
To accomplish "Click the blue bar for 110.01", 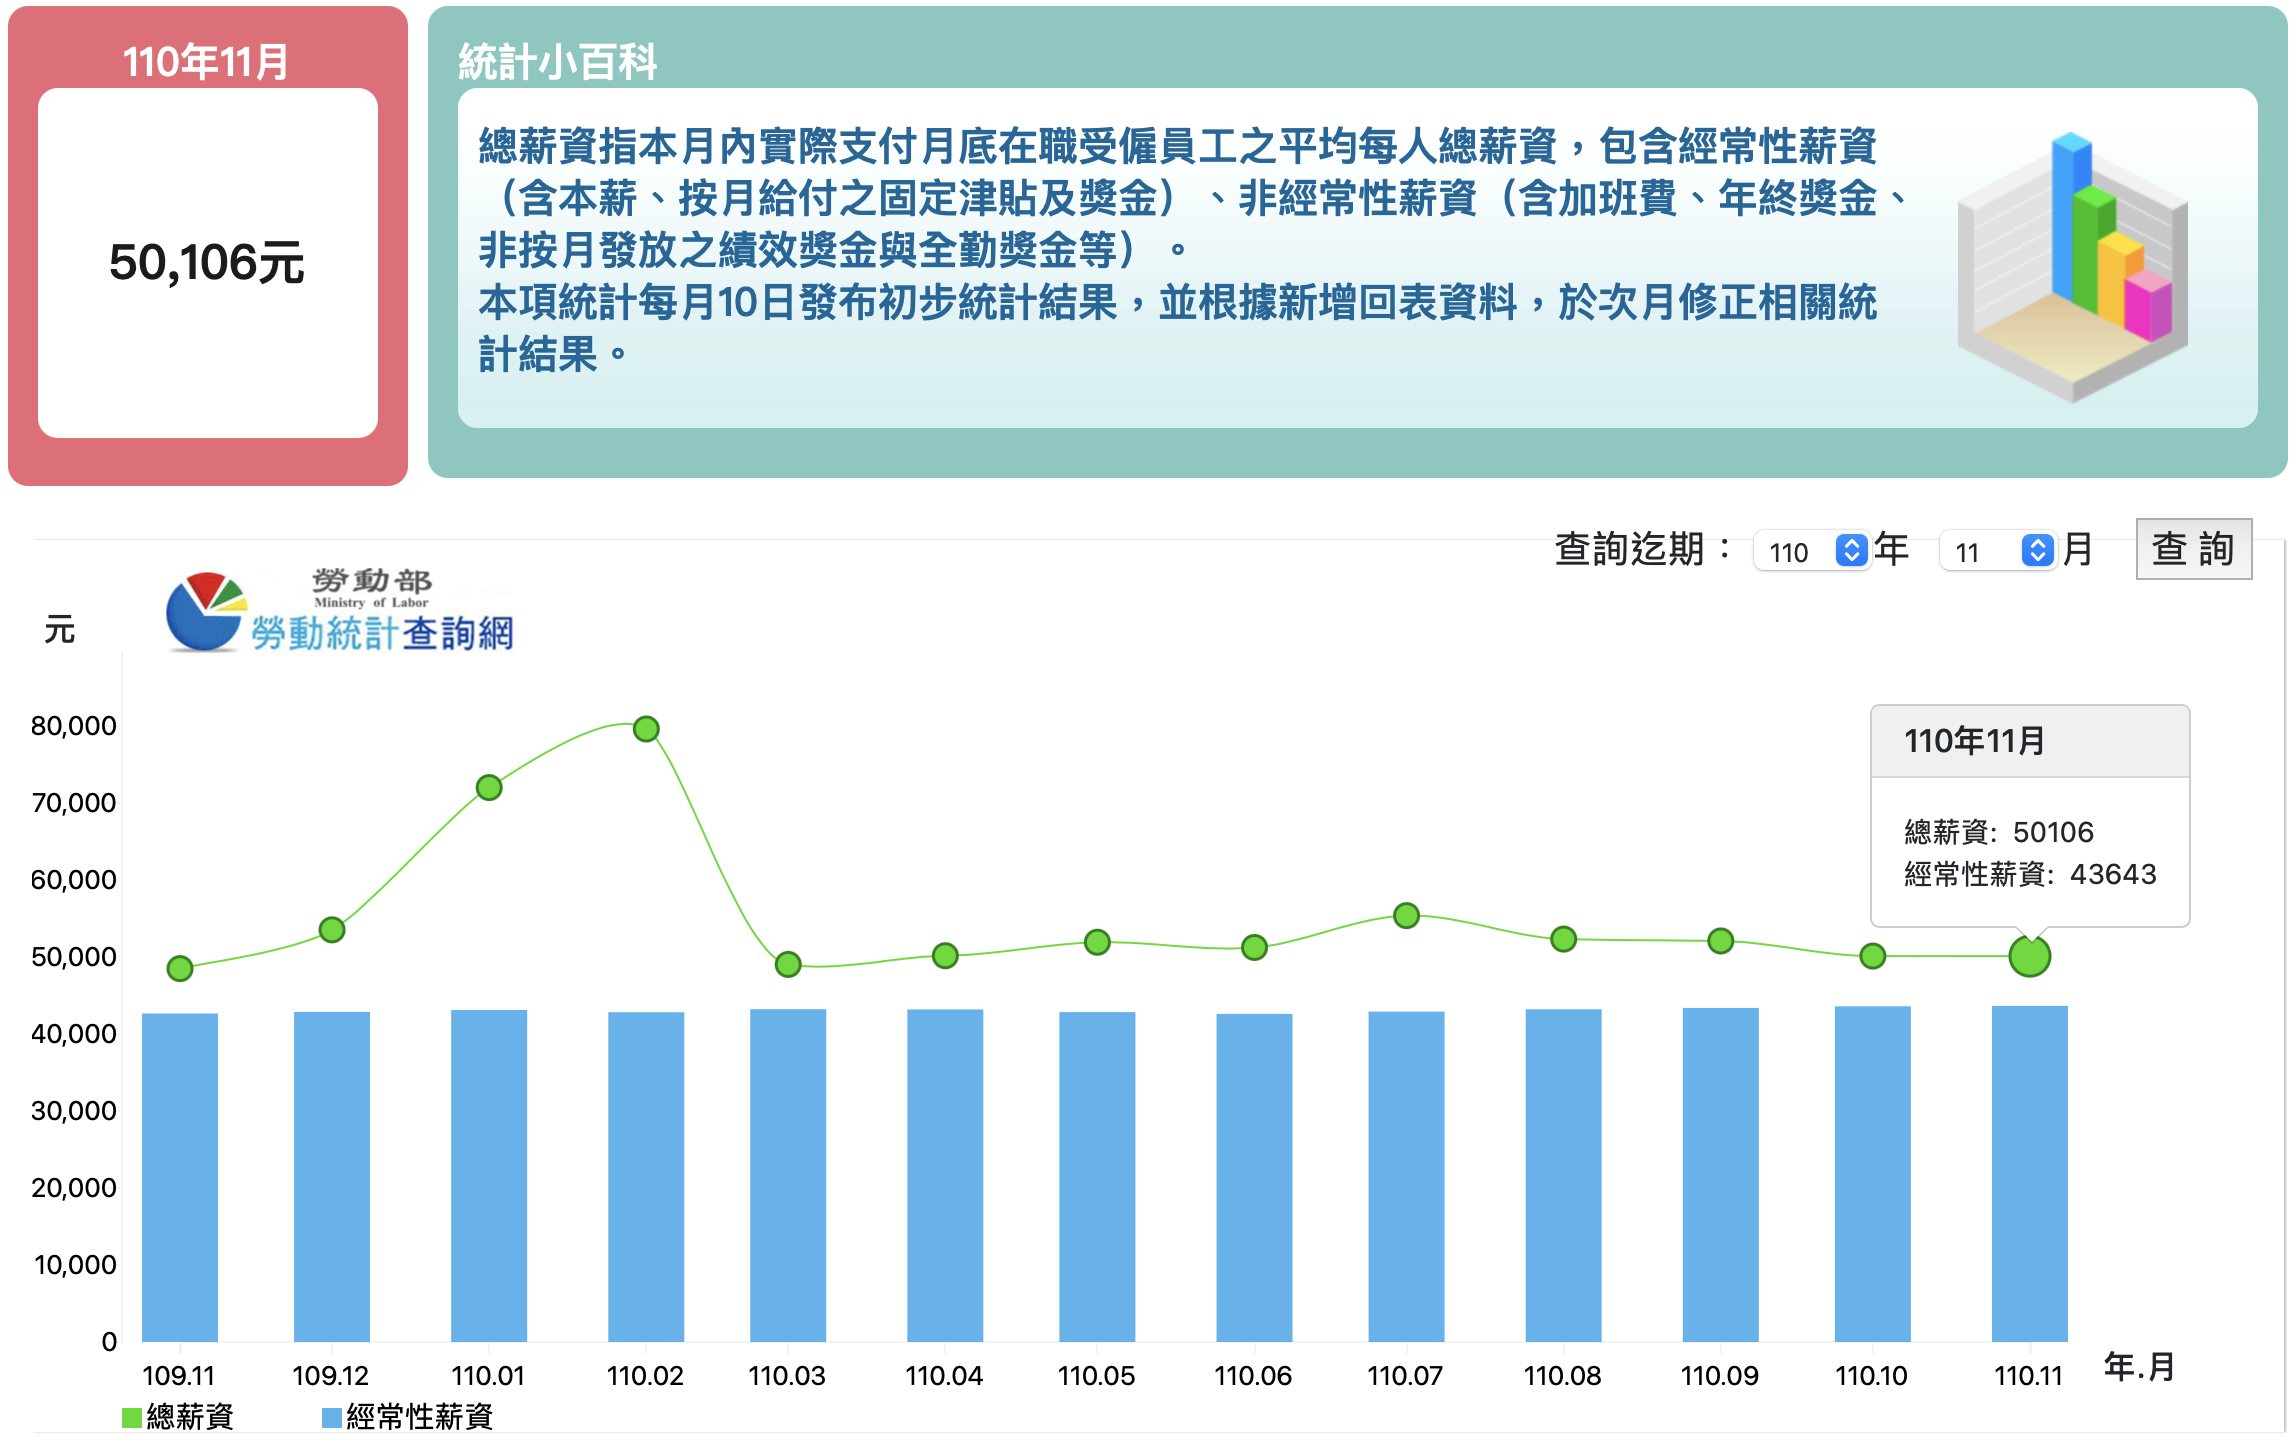I will pos(489,1175).
